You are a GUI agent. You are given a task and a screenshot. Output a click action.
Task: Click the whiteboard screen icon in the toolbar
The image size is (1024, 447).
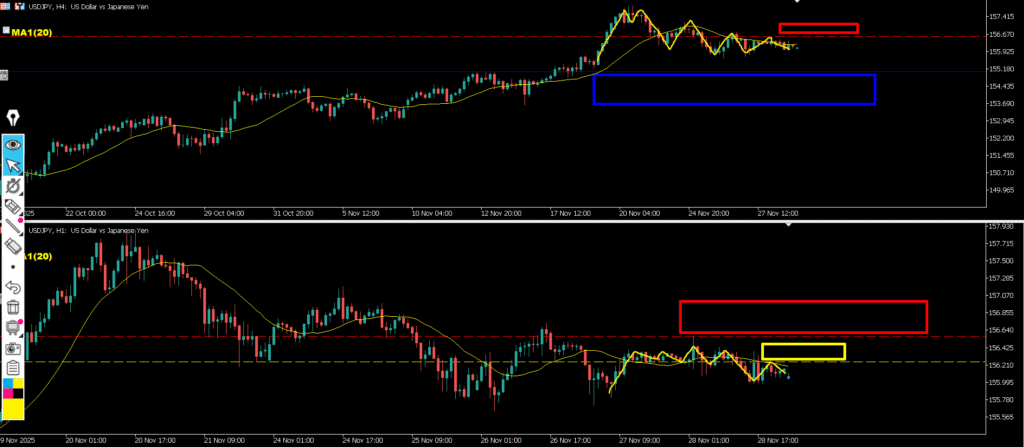pos(13,327)
